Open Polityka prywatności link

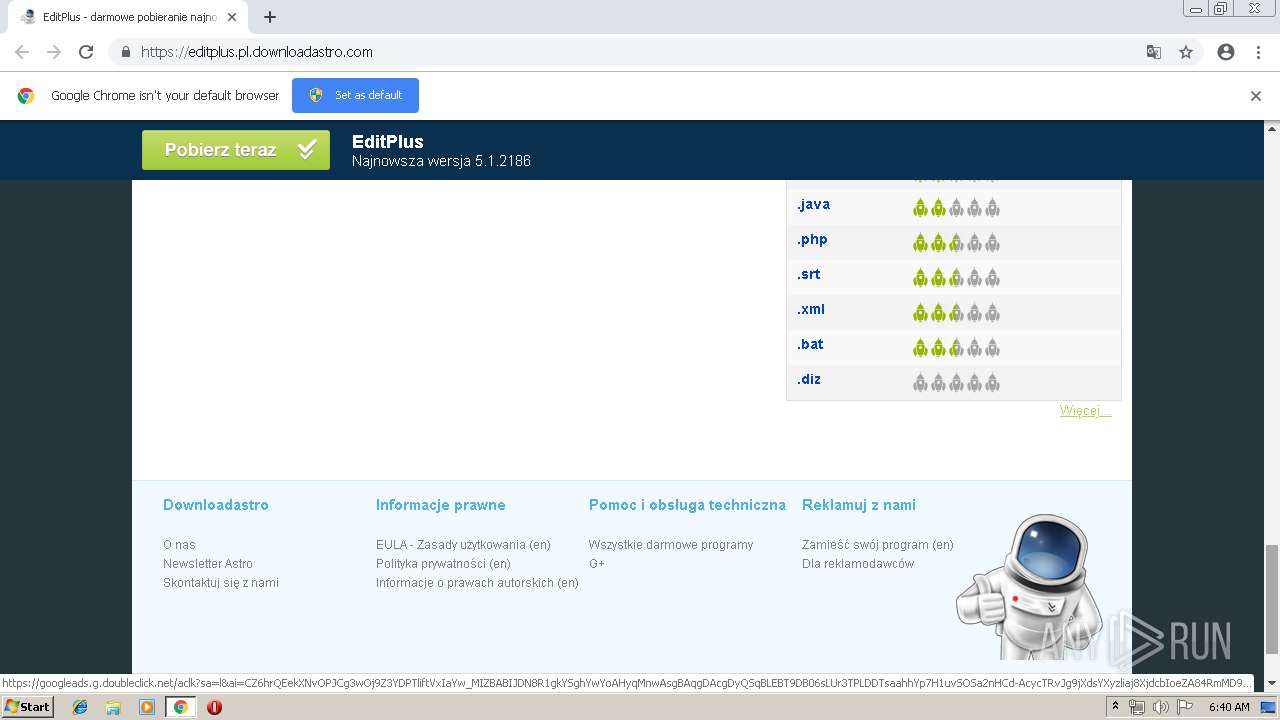pyautogui.click(x=443, y=564)
